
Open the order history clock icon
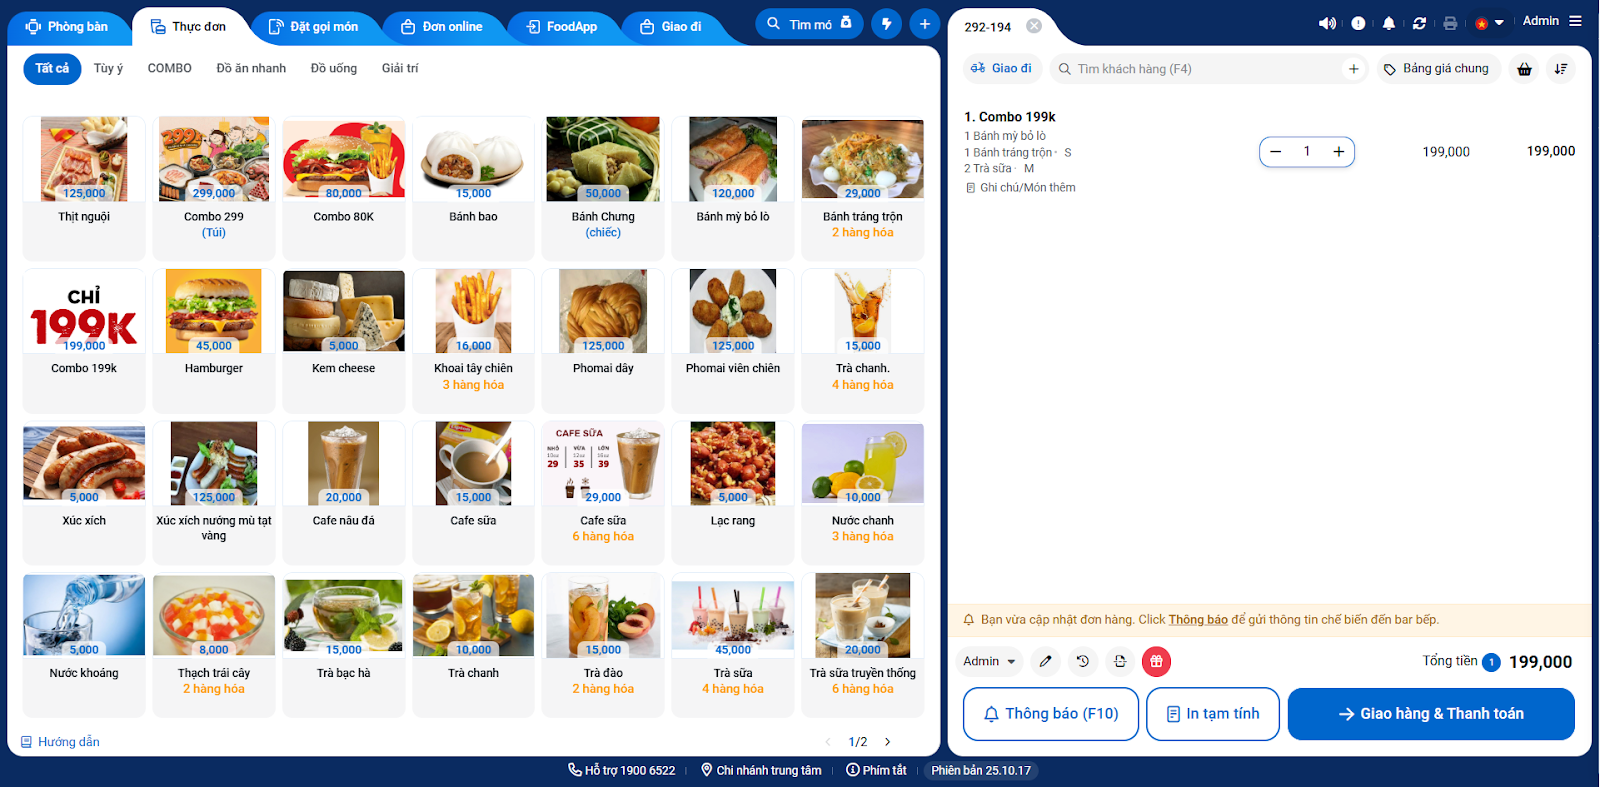click(x=1083, y=661)
